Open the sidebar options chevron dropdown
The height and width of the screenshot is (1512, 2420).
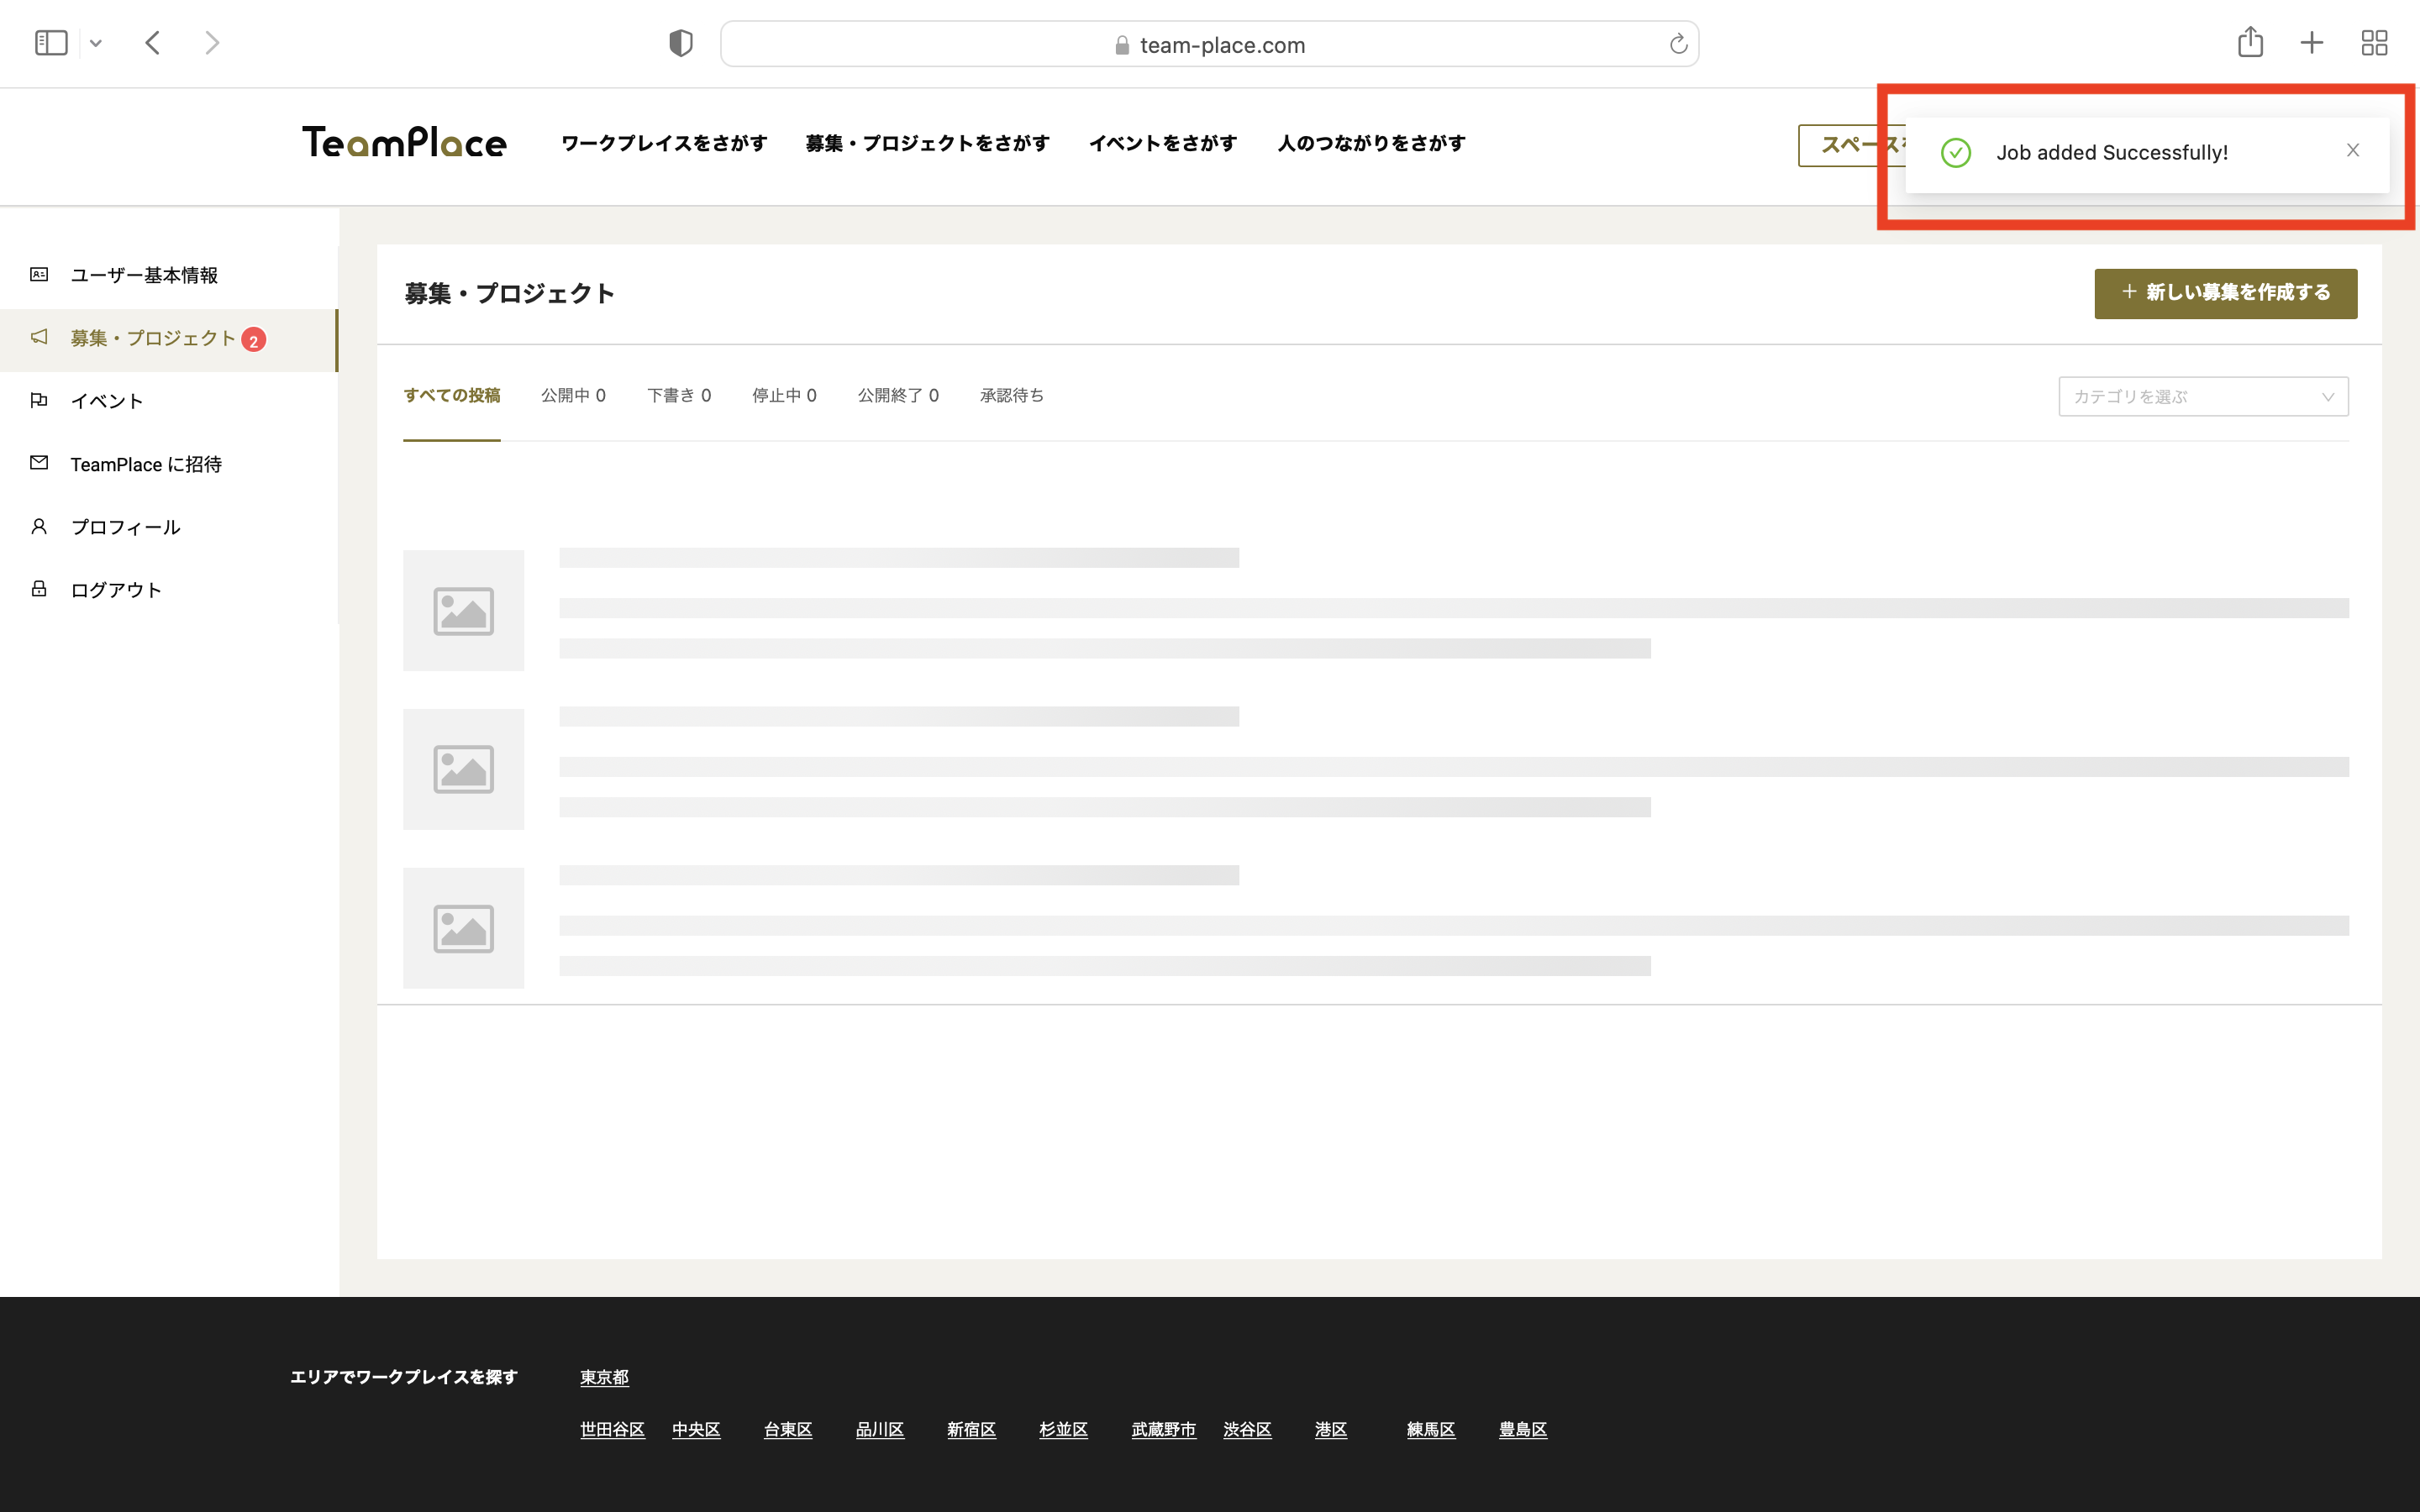coord(96,43)
